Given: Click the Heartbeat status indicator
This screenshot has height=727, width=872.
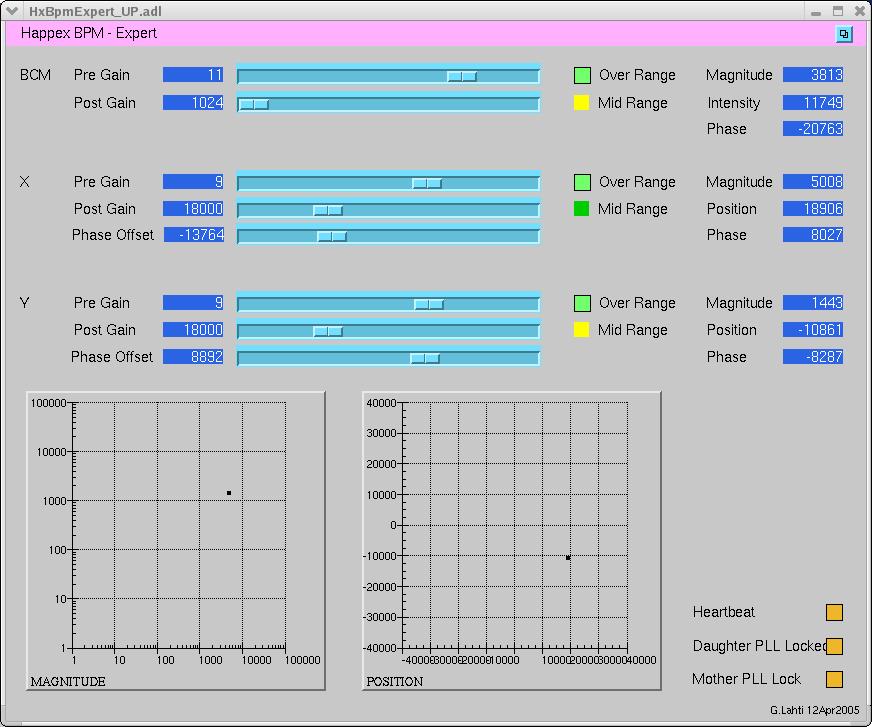Looking at the screenshot, I should tap(834, 612).
